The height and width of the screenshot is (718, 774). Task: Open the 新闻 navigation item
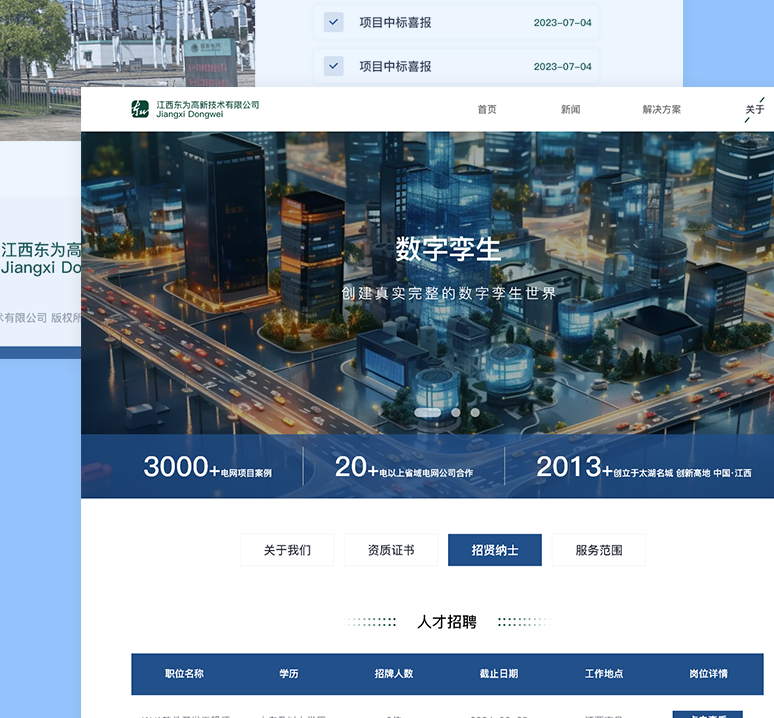(x=570, y=110)
